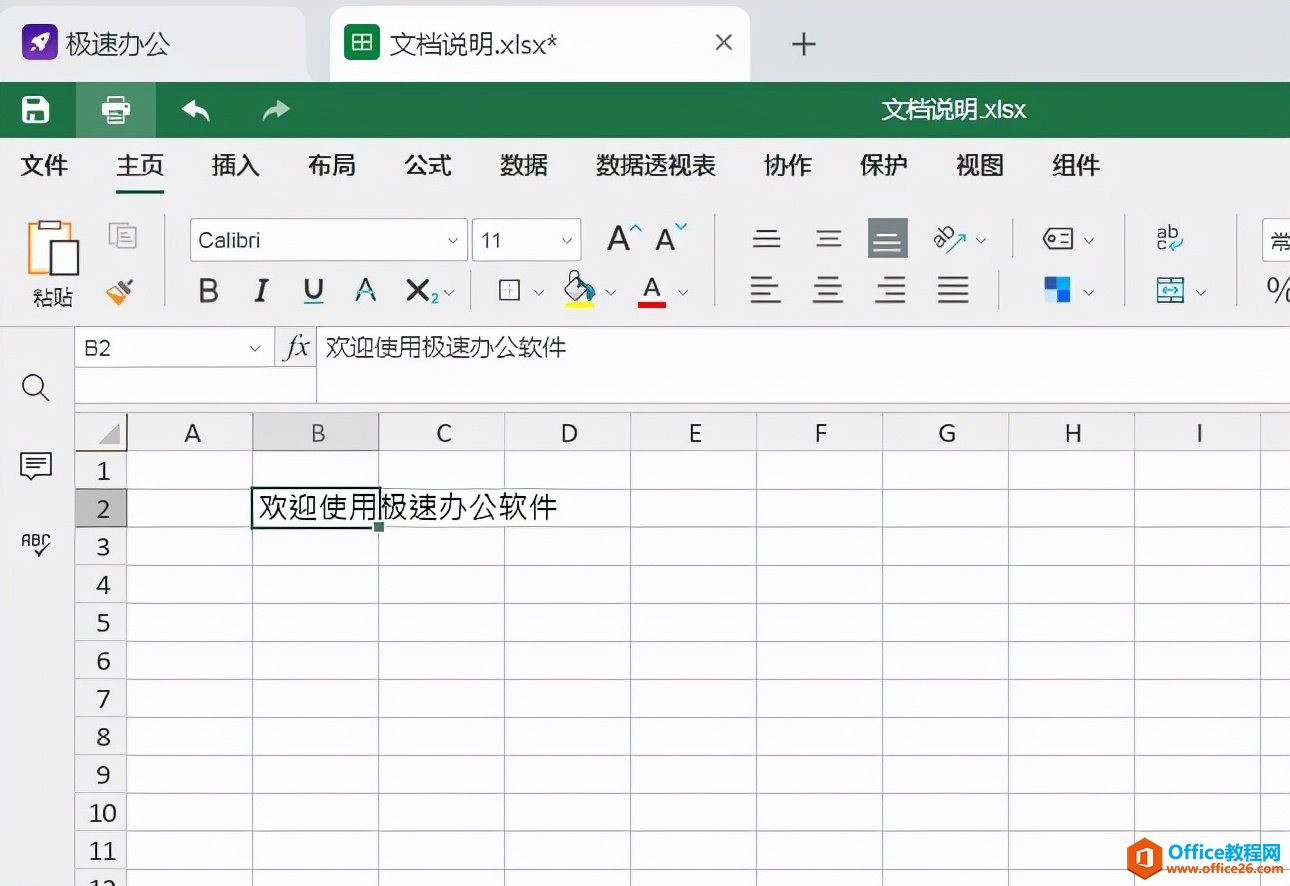The width and height of the screenshot is (1290, 886).
Task: Save the document with the floppy icon
Action: (x=36, y=110)
